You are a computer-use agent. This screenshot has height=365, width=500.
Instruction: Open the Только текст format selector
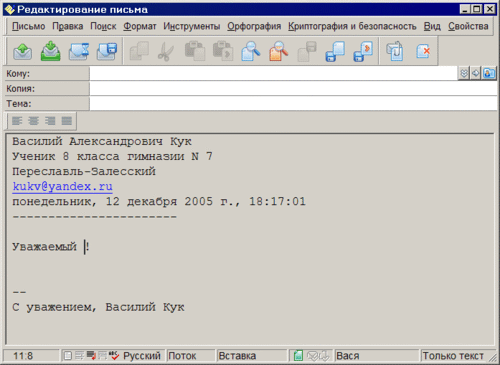(x=453, y=356)
